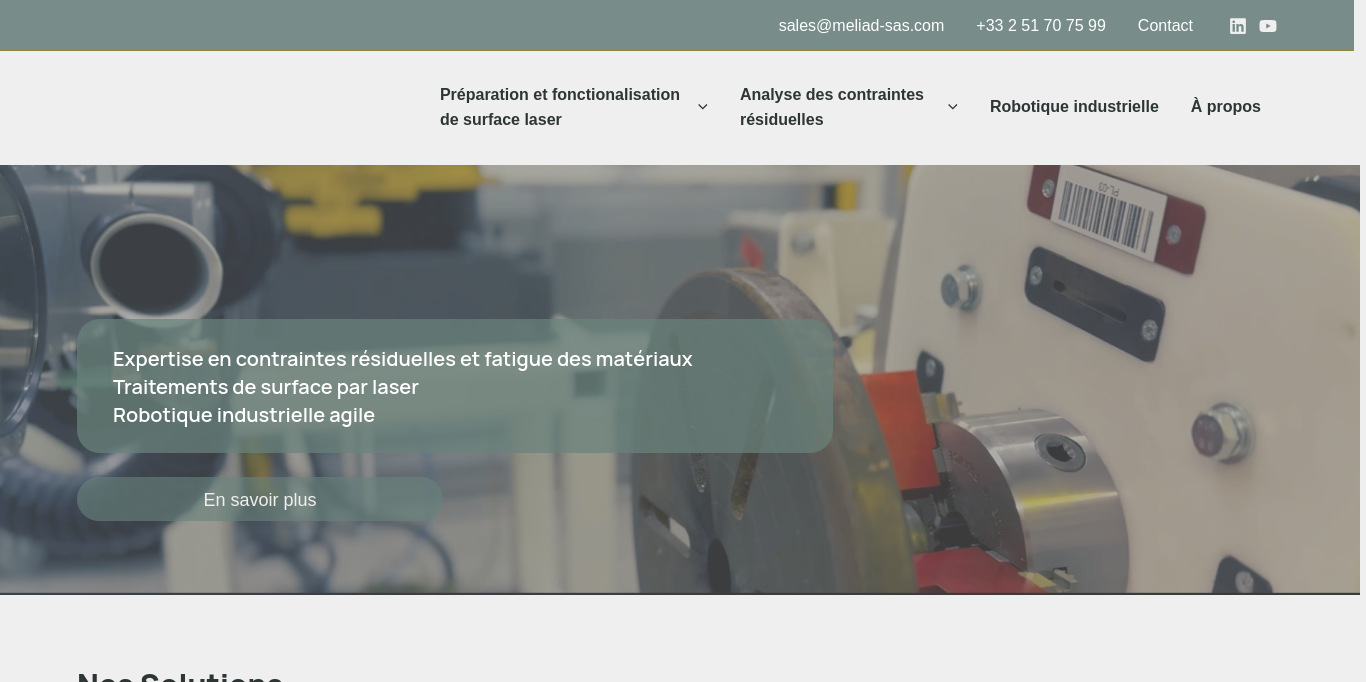Viewport: 1366px width, 682px height.
Task: Navigate to the 'À propos' menu item
Action: 1225,107
